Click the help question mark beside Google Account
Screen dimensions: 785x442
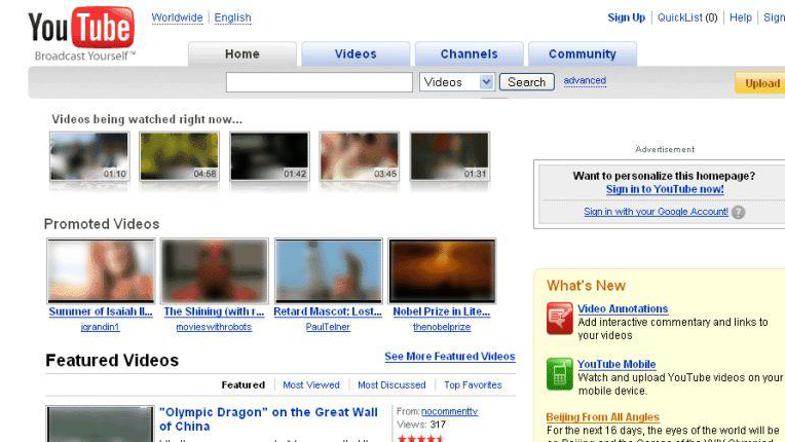point(738,212)
